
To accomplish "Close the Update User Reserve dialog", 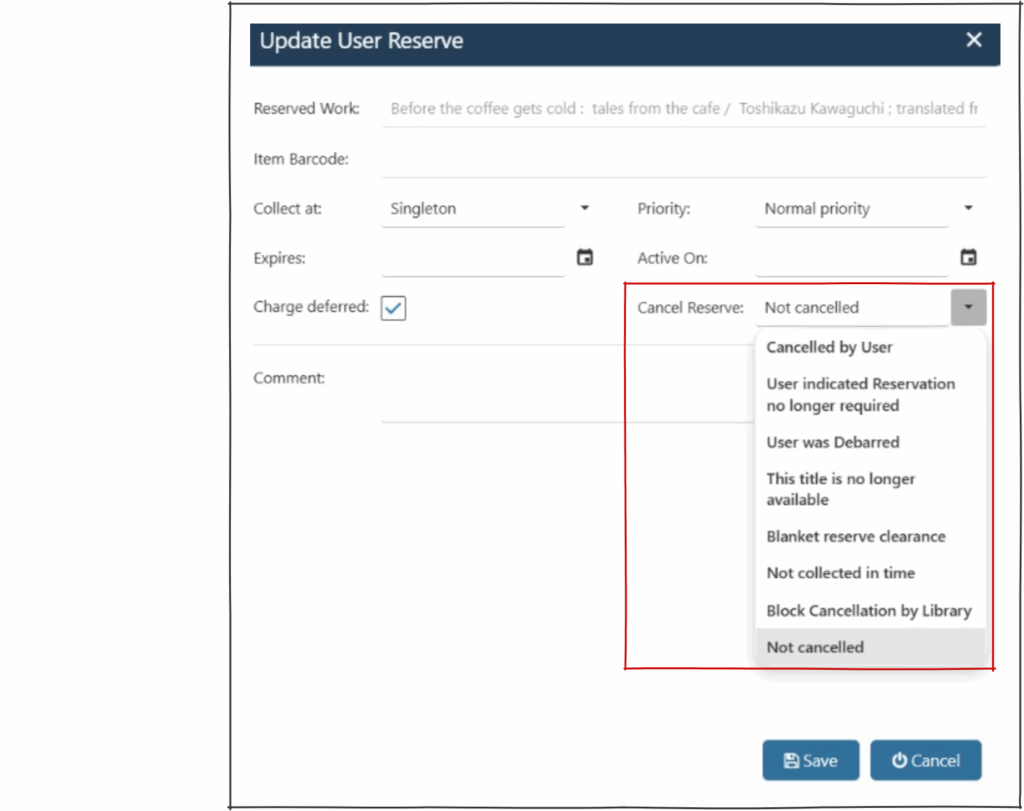I will 974,40.
